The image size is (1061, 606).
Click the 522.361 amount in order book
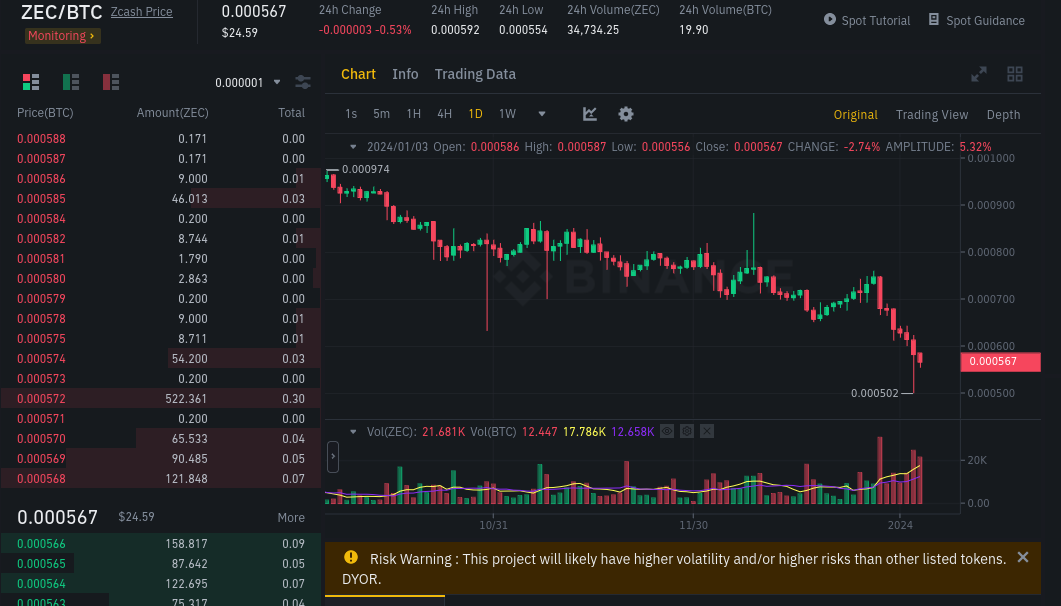click(186, 398)
